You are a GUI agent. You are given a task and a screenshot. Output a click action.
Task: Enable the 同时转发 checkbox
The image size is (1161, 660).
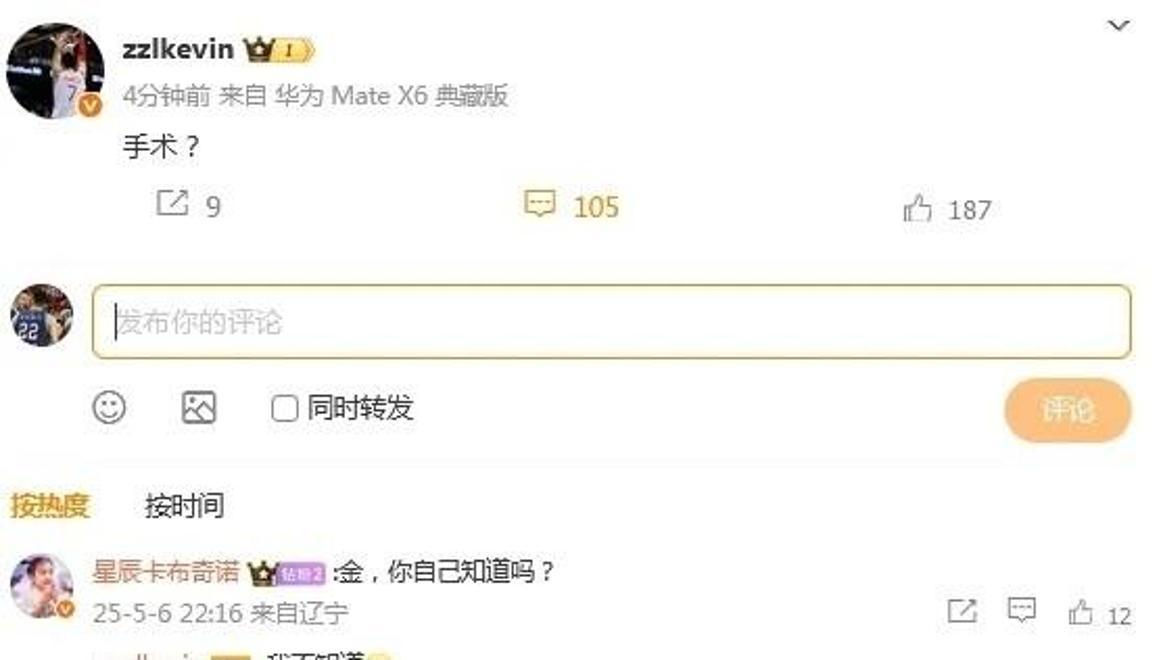(x=284, y=408)
